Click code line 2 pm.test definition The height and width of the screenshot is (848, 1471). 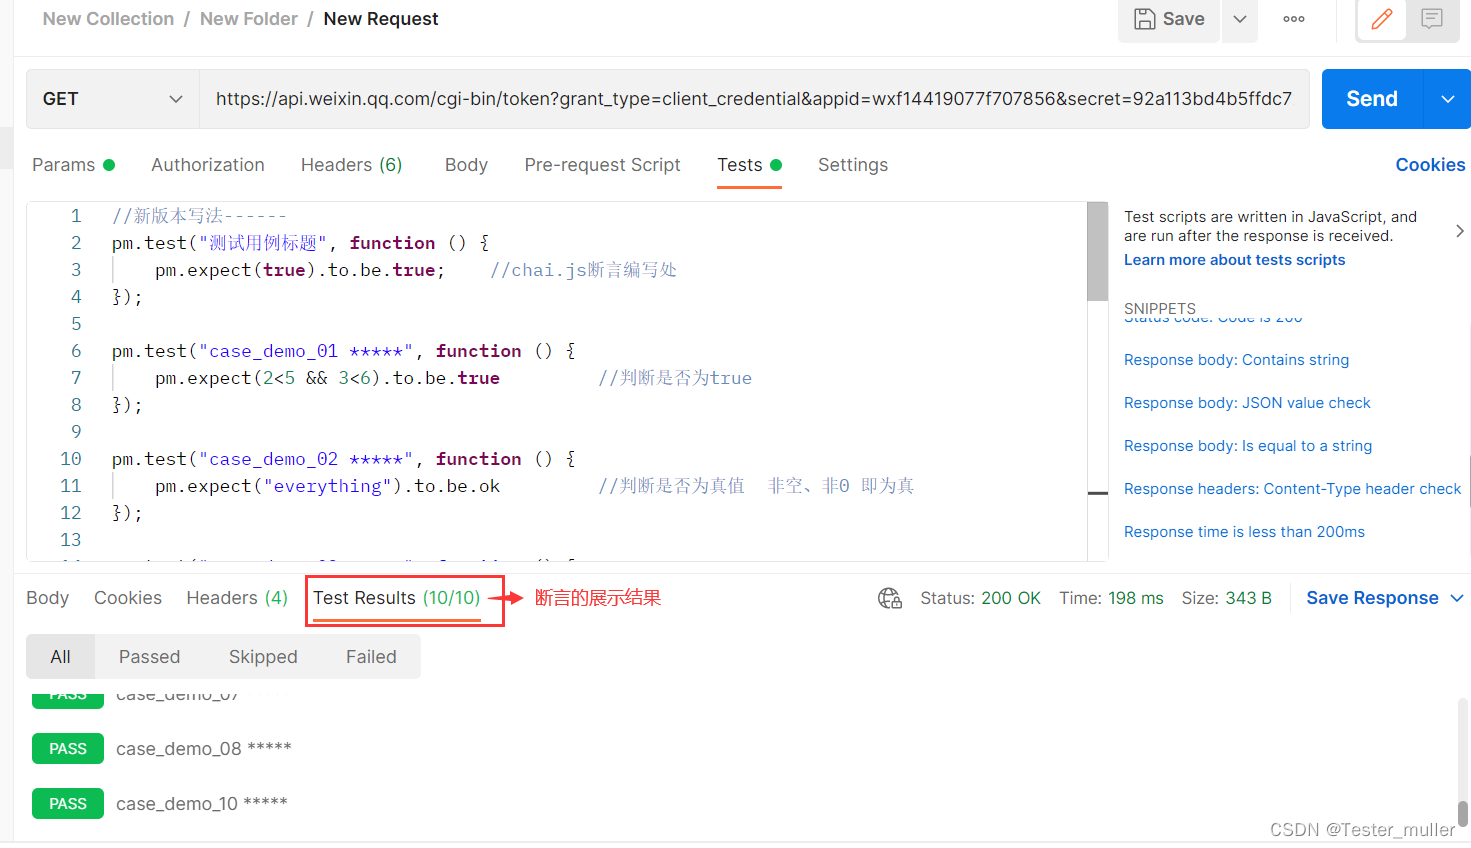(300, 243)
